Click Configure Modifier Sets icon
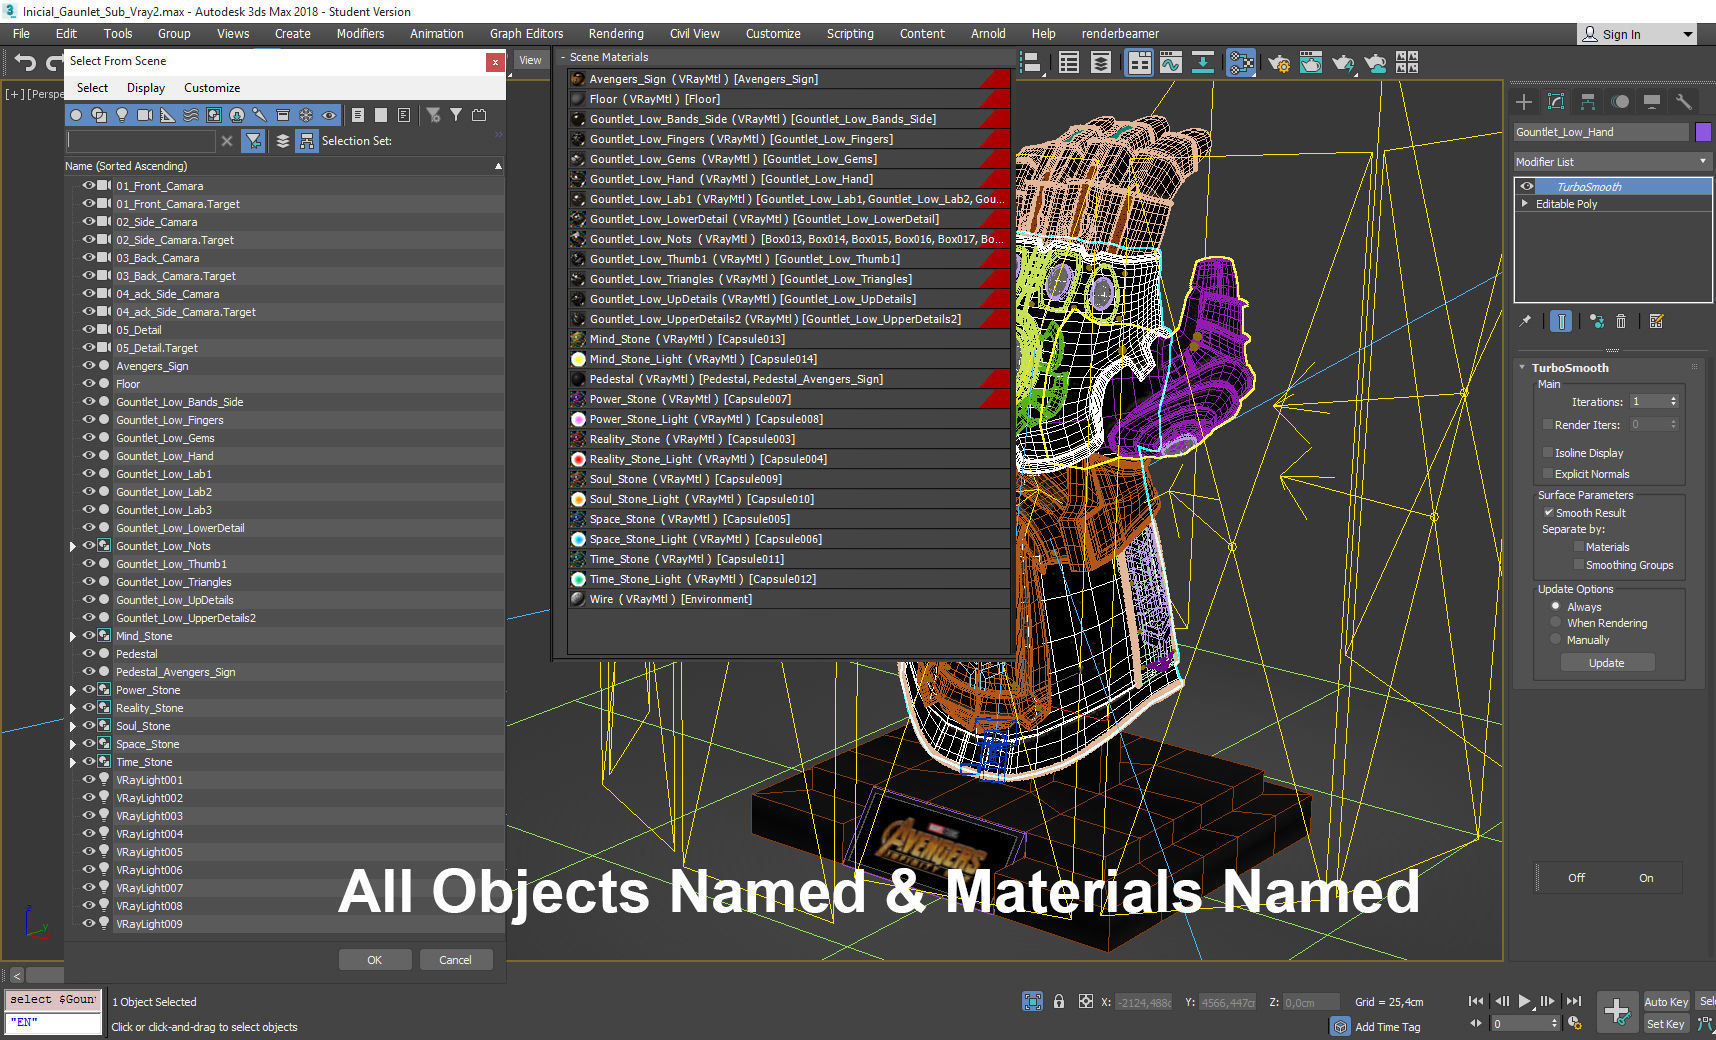 [1656, 321]
